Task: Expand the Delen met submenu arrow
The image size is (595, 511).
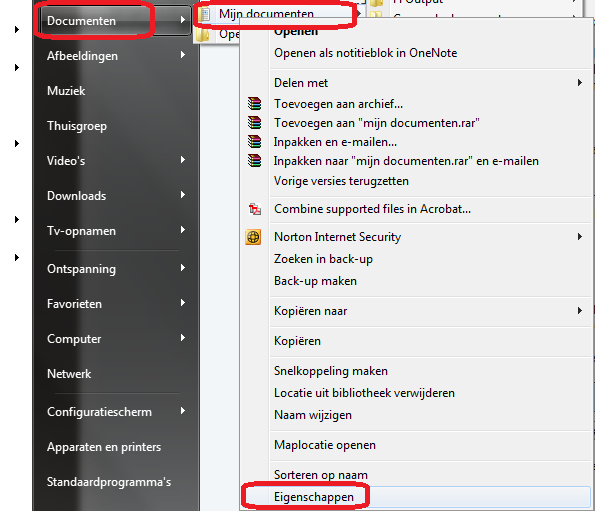Action: point(579,82)
